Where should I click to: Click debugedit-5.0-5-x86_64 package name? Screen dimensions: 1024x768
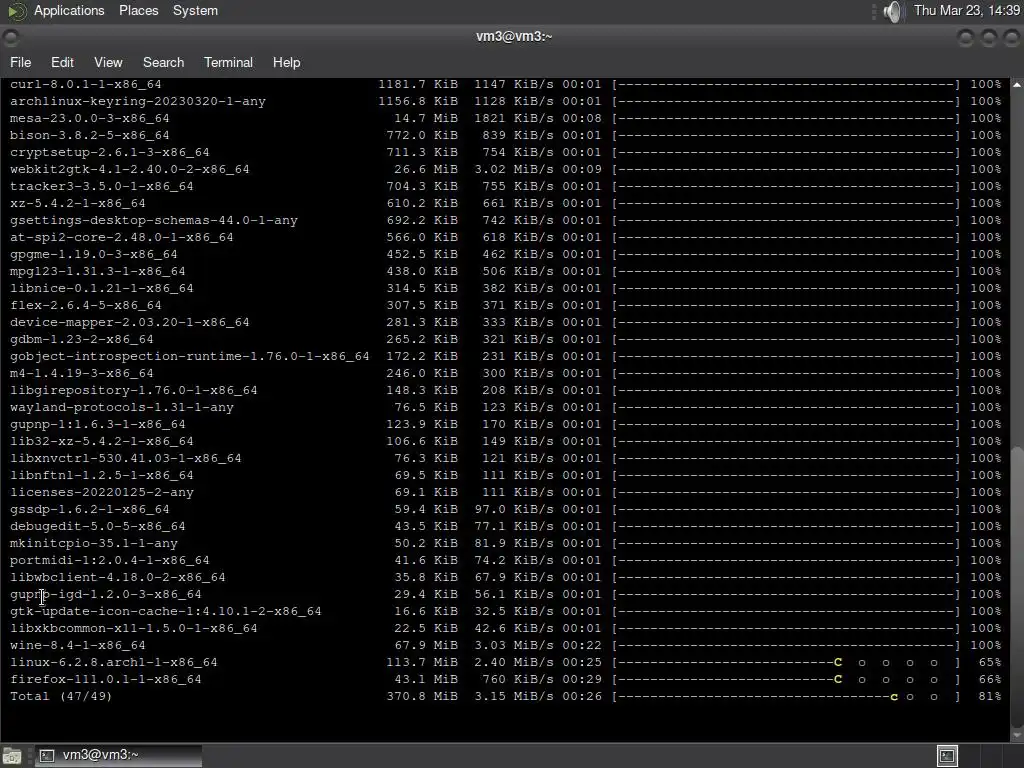point(97,526)
